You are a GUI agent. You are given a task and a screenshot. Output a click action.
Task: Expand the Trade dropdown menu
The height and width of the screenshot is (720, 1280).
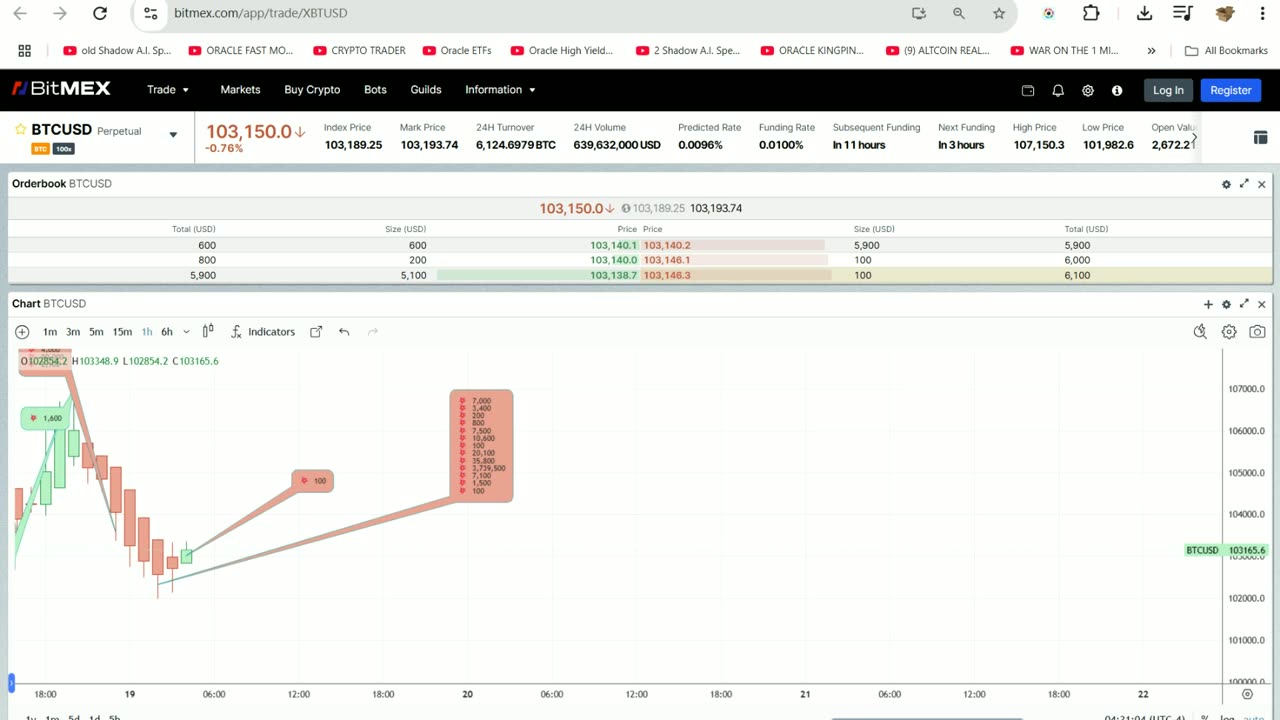click(x=168, y=90)
